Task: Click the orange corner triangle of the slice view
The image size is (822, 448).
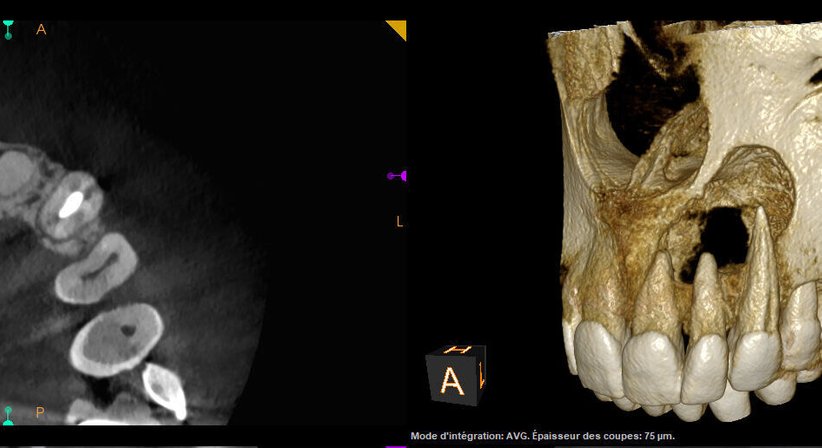Action: pos(398,28)
